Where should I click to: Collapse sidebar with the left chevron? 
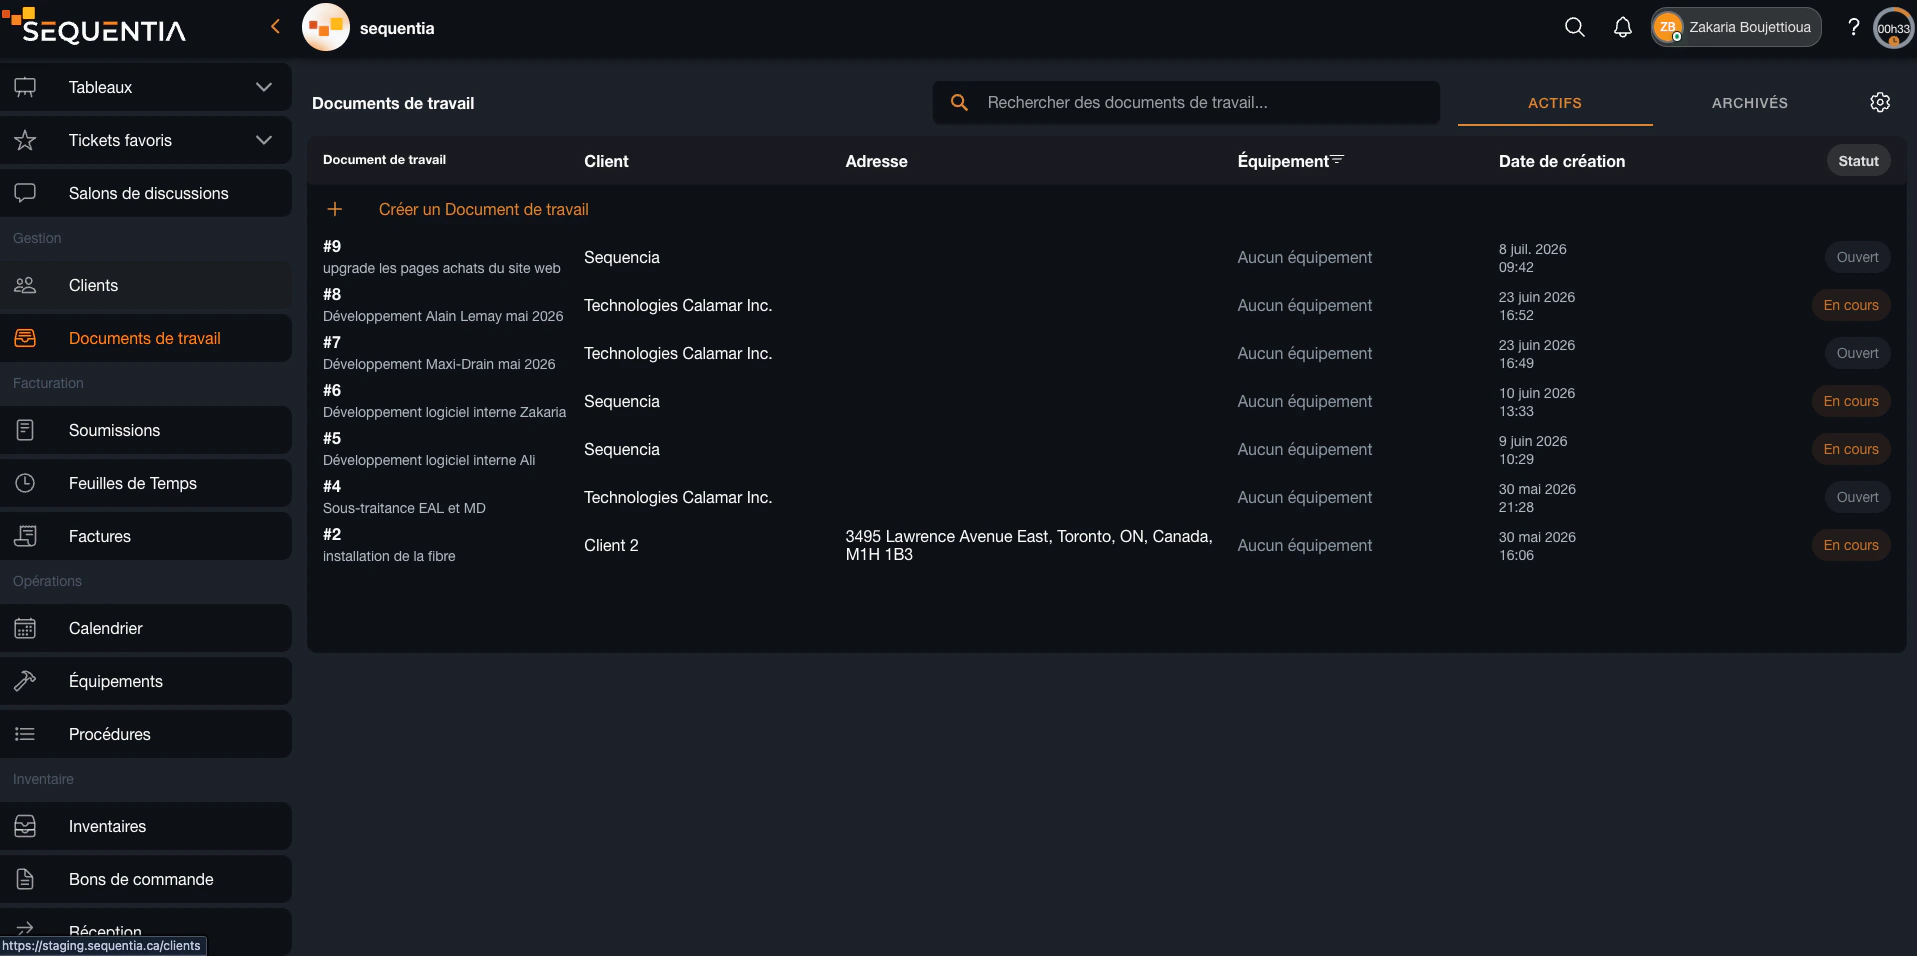[275, 27]
